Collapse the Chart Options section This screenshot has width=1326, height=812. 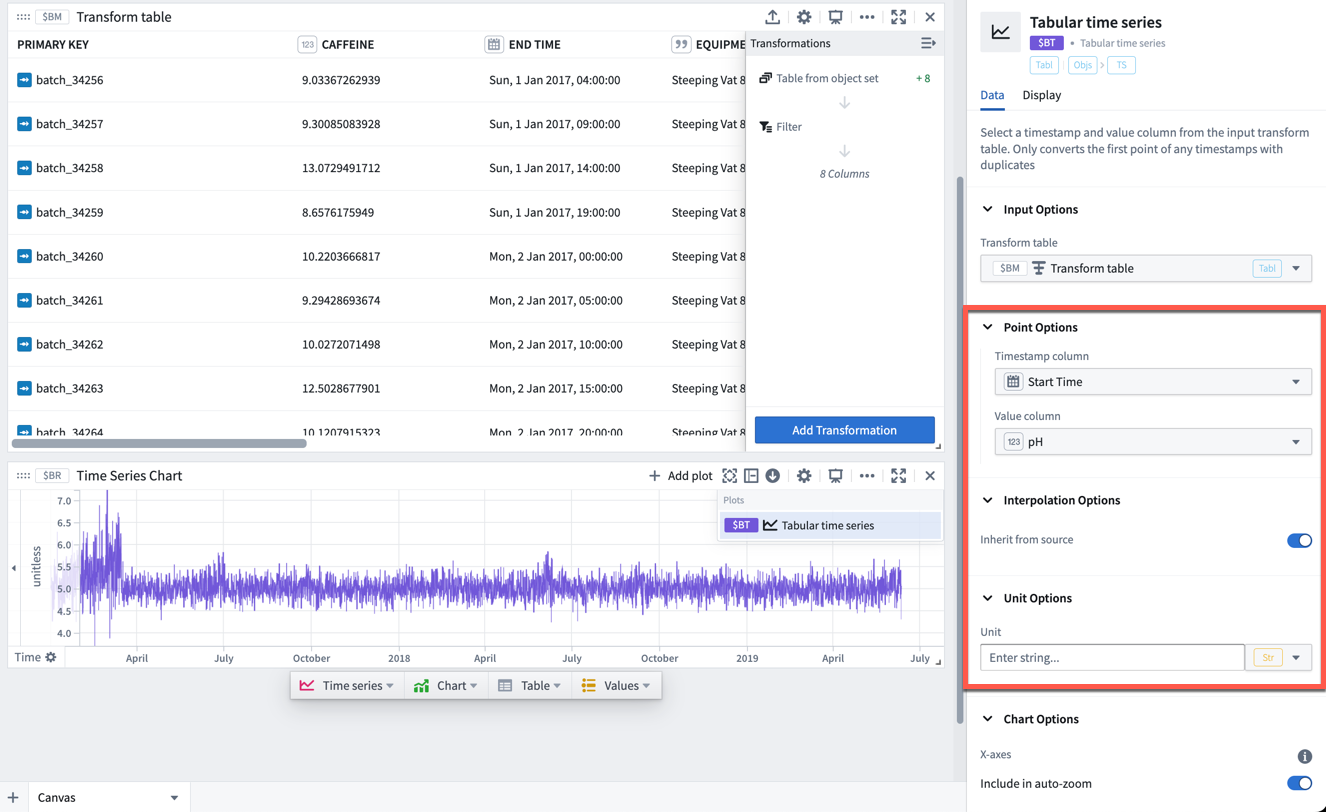pyautogui.click(x=987, y=719)
